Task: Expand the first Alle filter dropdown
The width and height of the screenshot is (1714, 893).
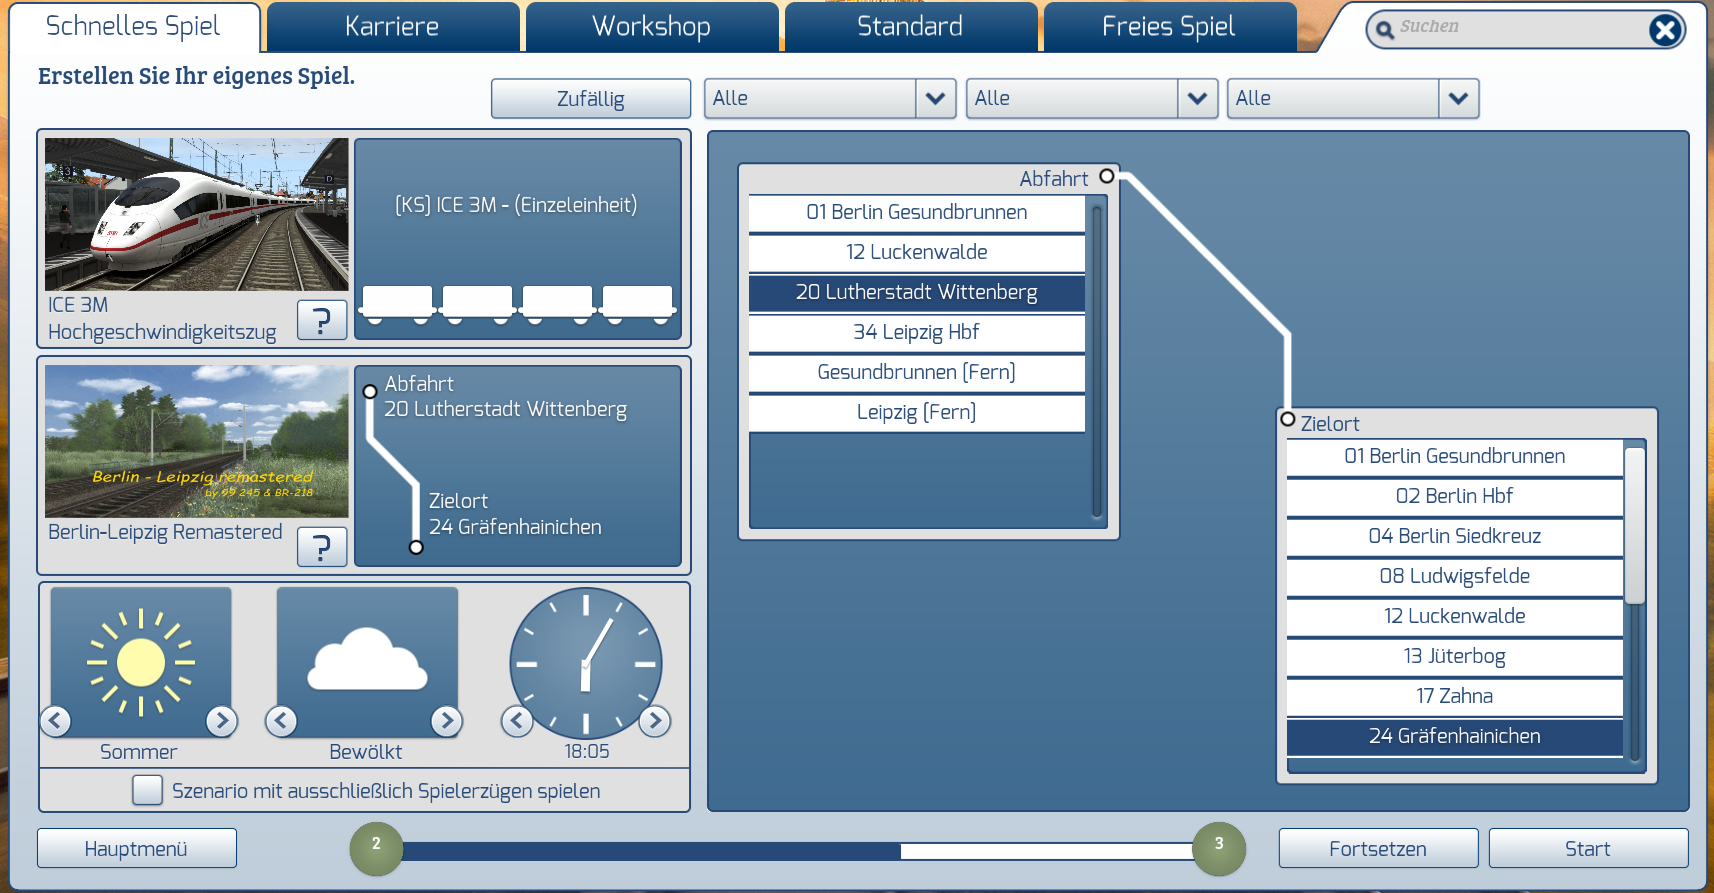Action: [935, 98]
